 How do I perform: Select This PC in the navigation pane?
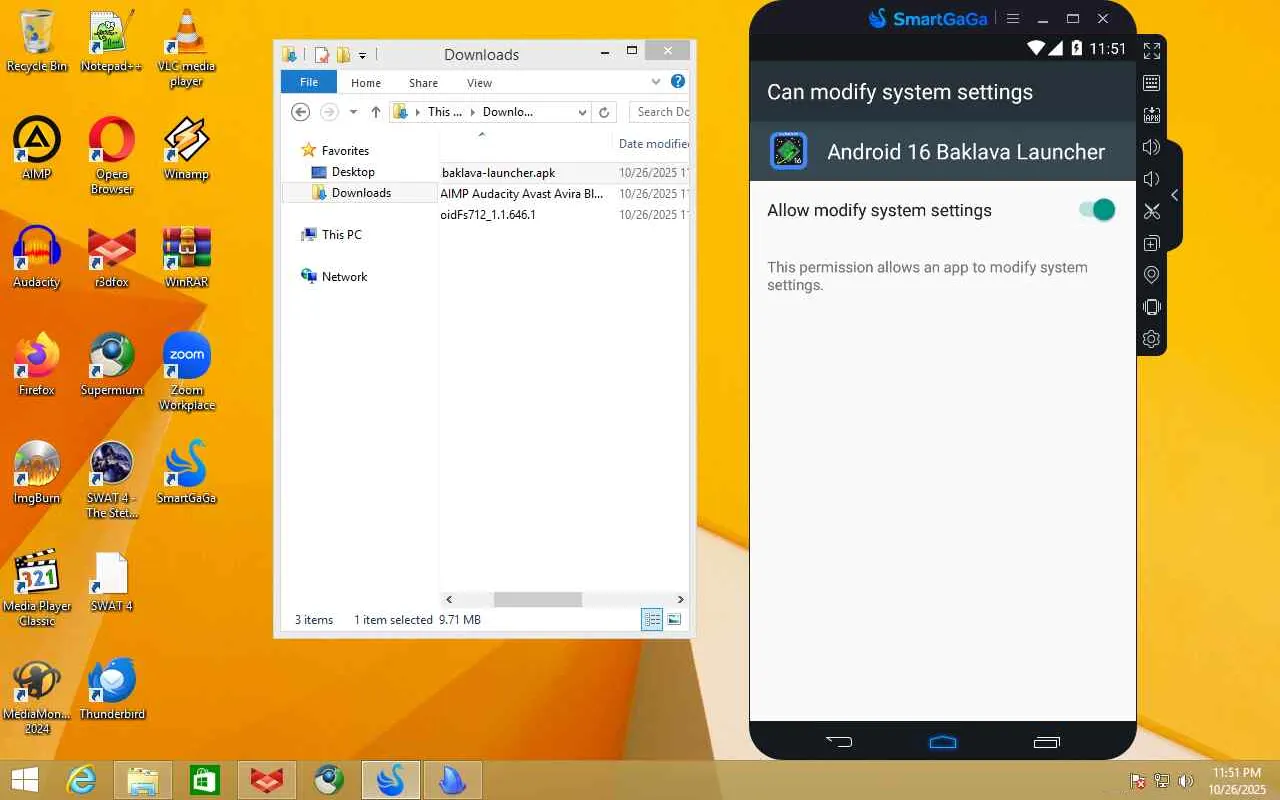341,235
